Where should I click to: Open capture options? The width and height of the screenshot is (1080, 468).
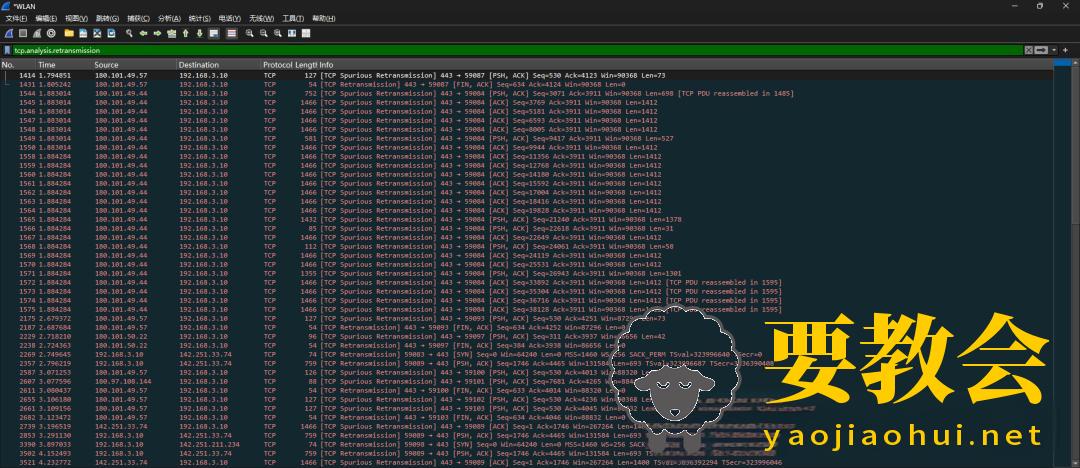50,33
